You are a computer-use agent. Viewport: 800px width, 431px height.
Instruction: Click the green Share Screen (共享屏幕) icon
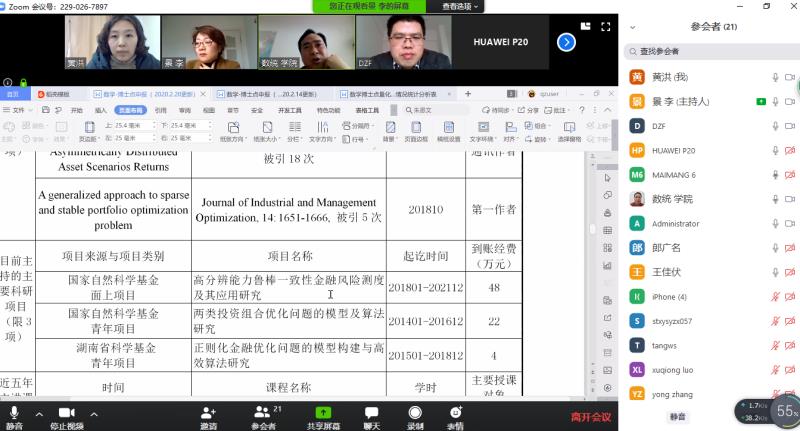(323, 415)
